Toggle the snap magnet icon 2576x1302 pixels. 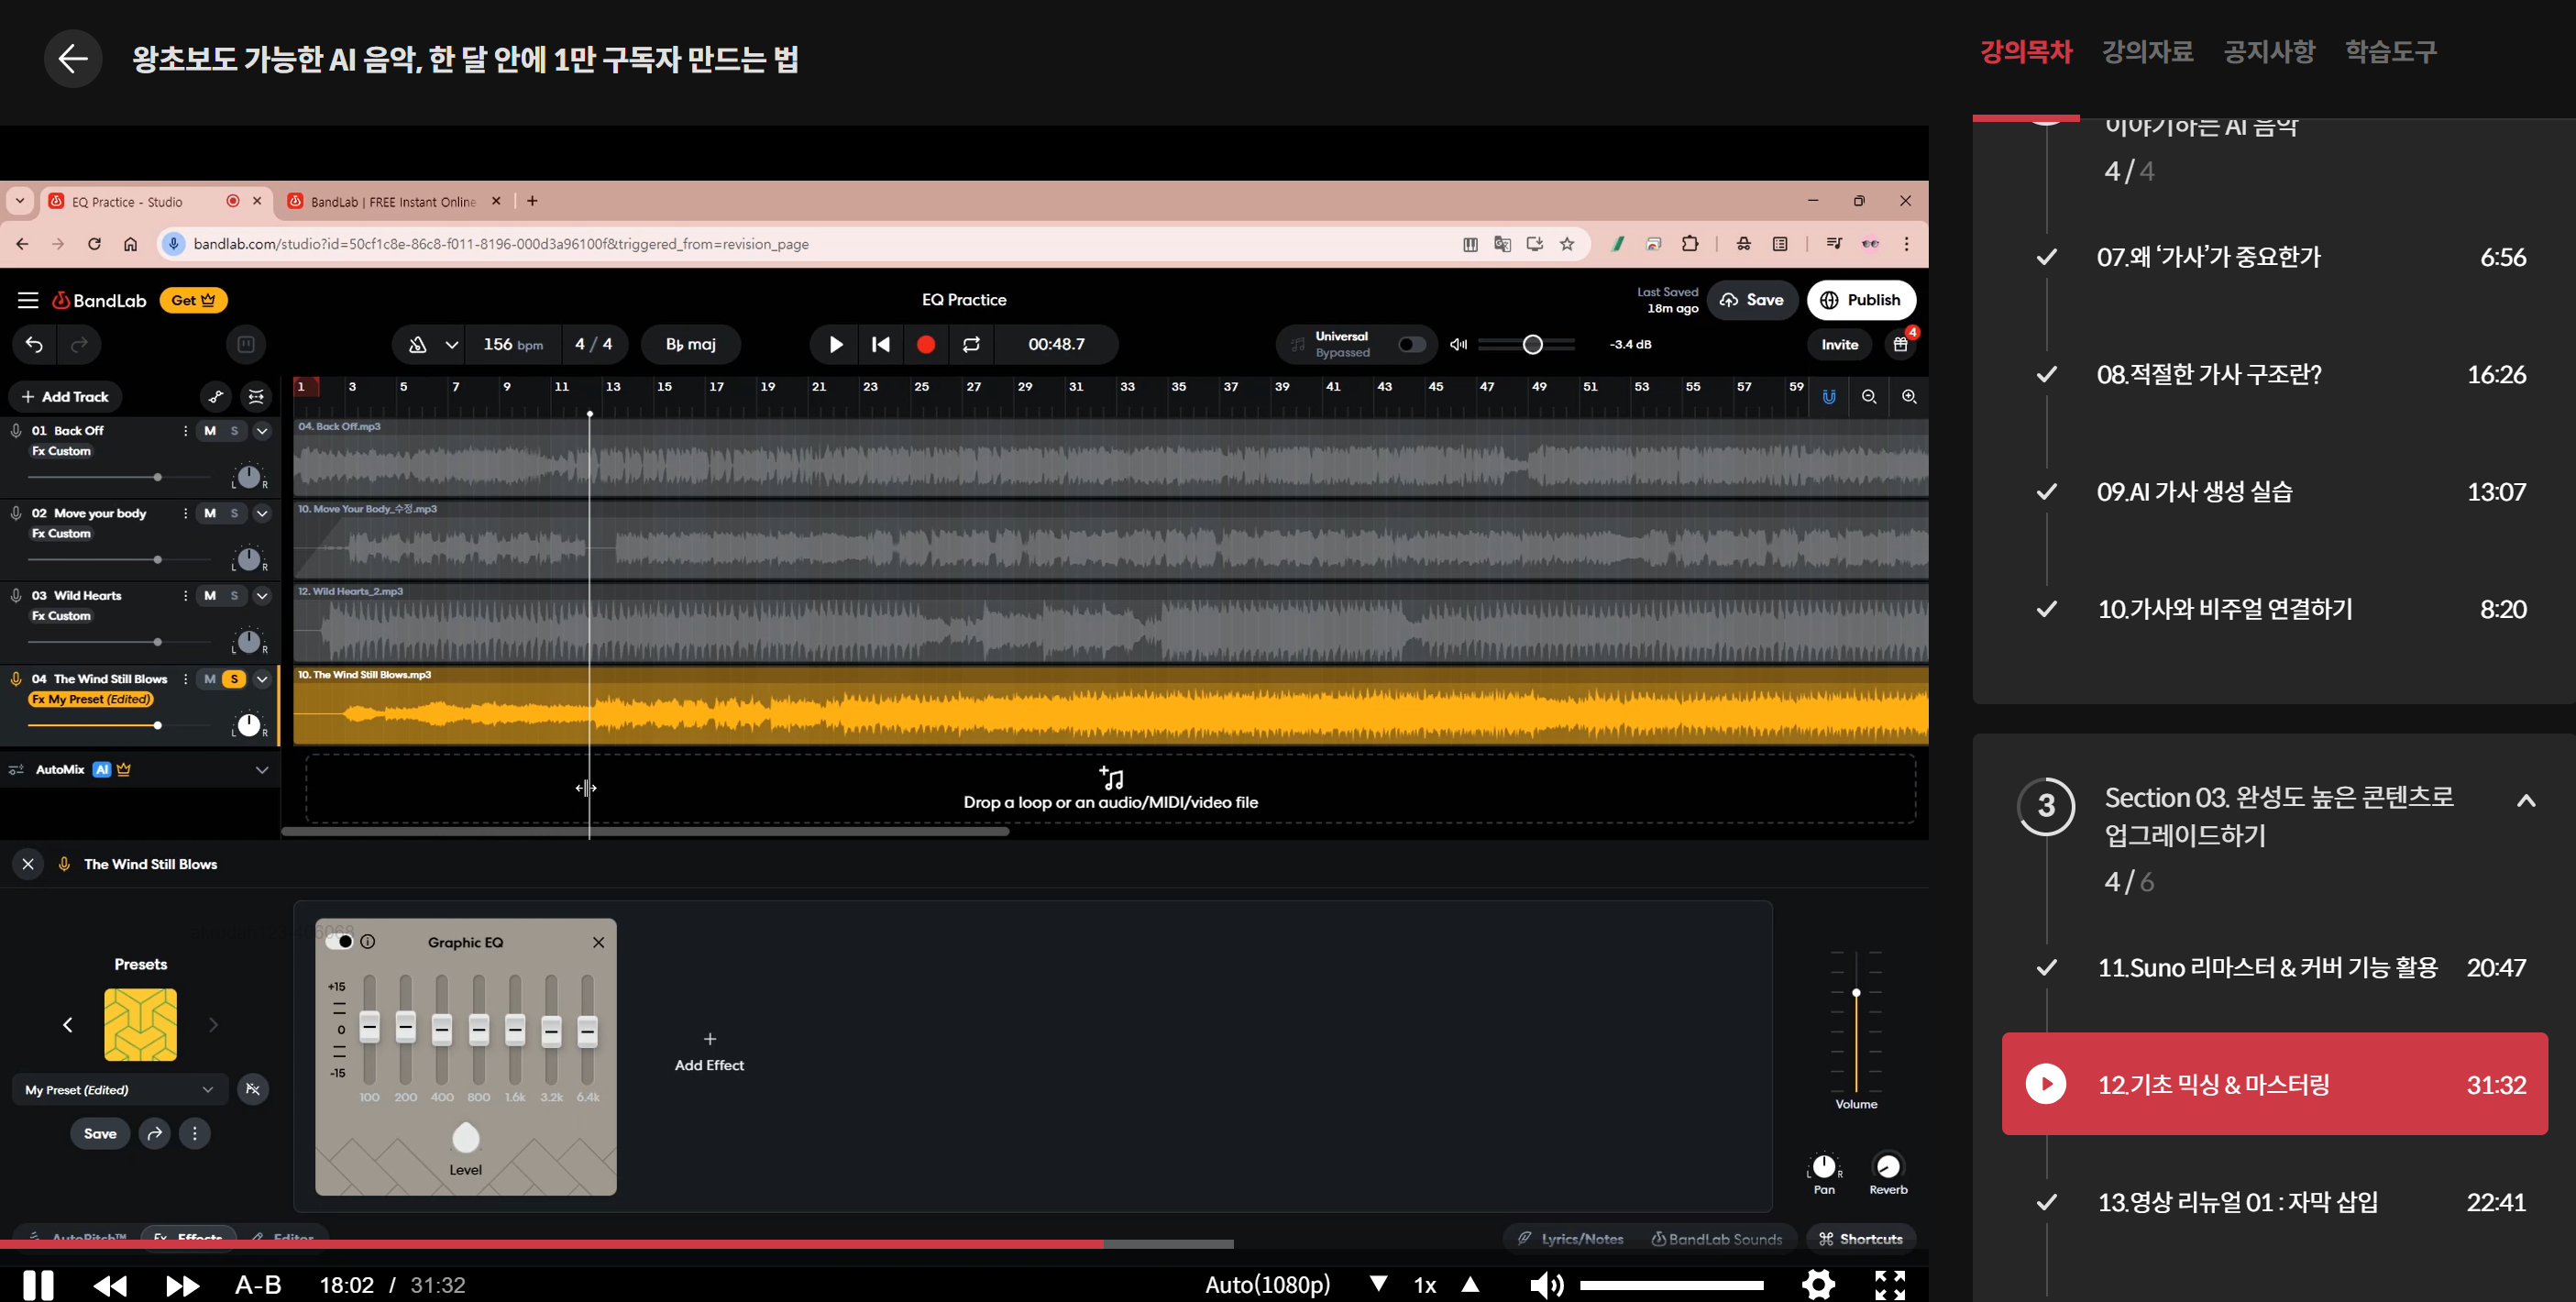pos(1829,397)
